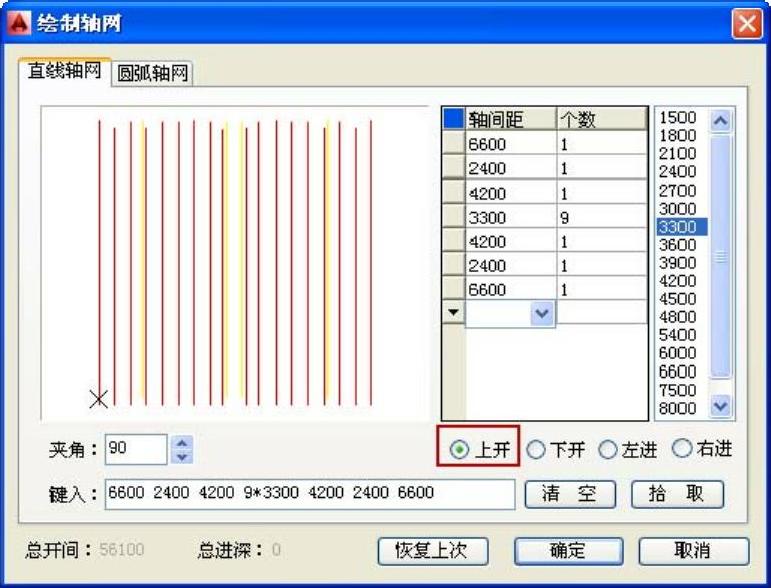The width and height of the screenshot is (771, 588).
Task: Choose 1800 in the spacing list
Action: [x=678, y=135]
